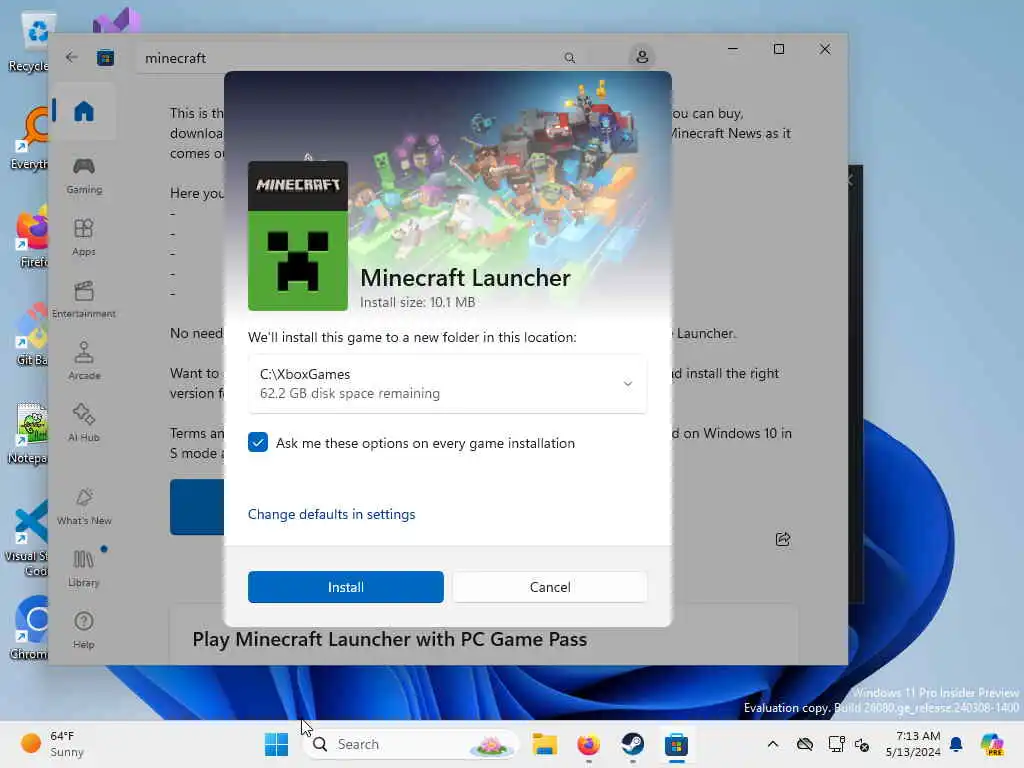Go to Microsoft Store Home in sidebar
This screenshot has height=768, width=1024.
pyautogui.click(x=84, y=112)
